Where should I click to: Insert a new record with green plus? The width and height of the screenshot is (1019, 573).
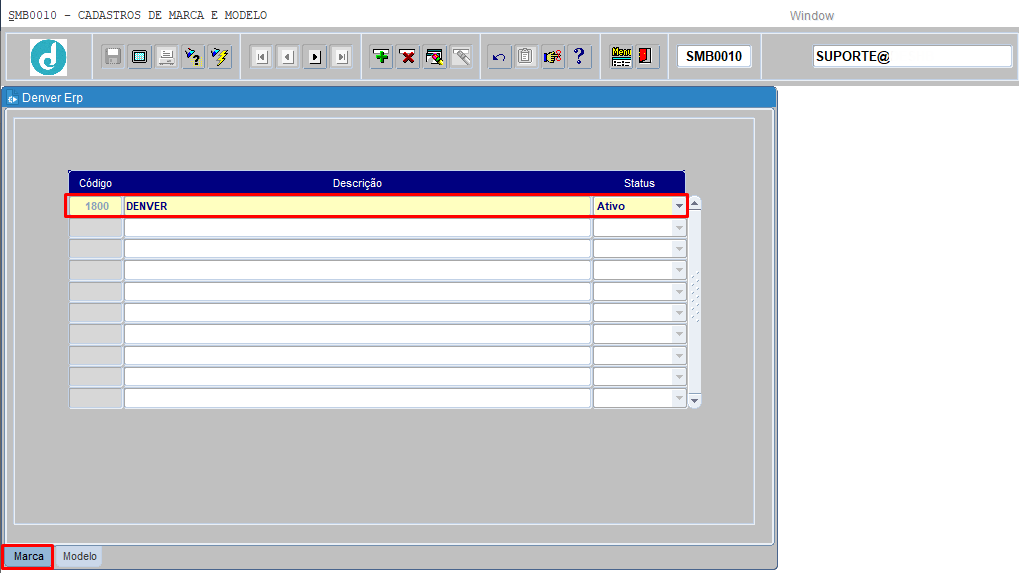pos(381,57)
